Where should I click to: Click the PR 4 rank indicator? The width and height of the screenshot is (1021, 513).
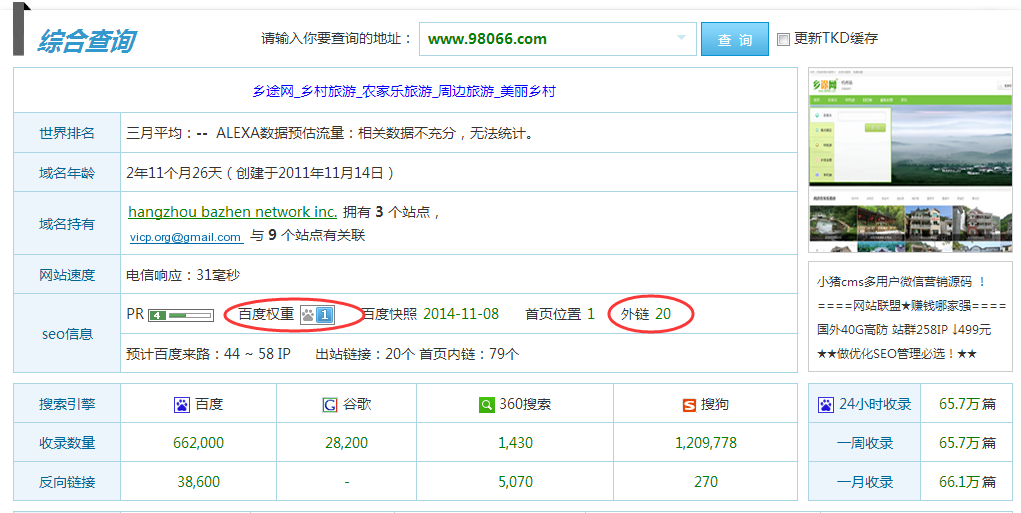pos(181,316)
